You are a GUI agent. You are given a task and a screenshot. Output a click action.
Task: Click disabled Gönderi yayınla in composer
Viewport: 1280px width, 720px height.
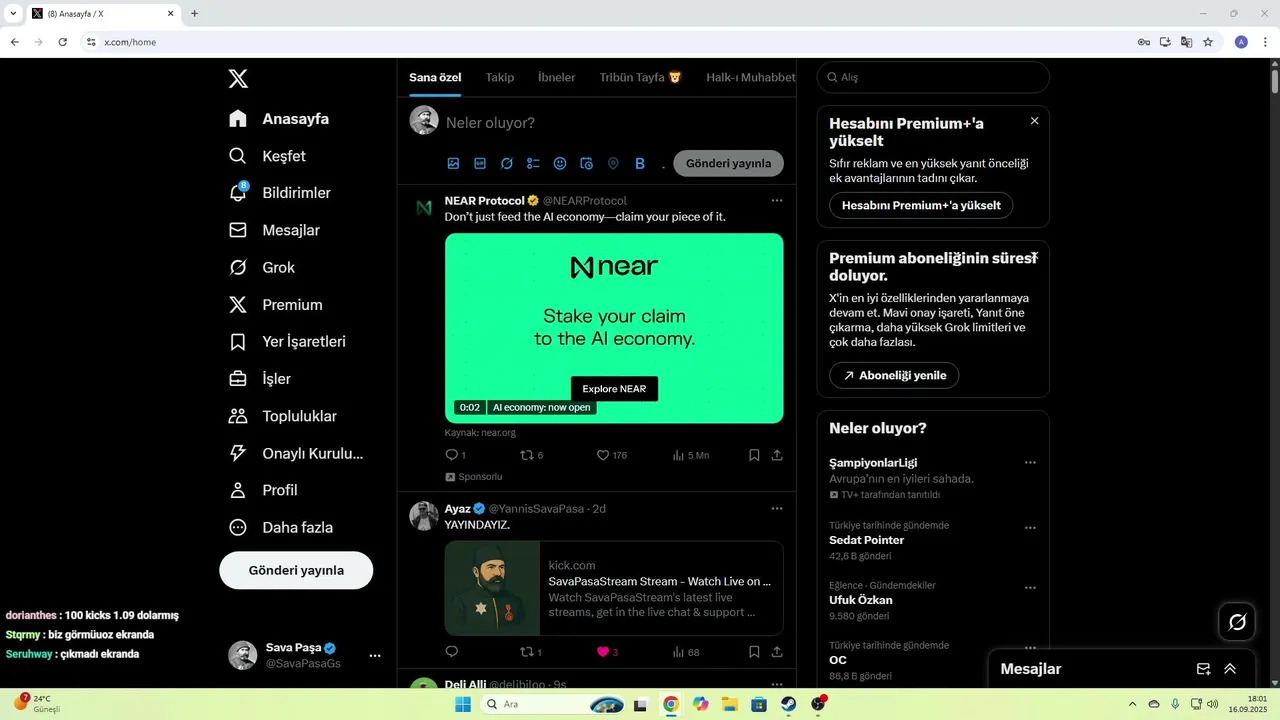[x=729, y=163]
